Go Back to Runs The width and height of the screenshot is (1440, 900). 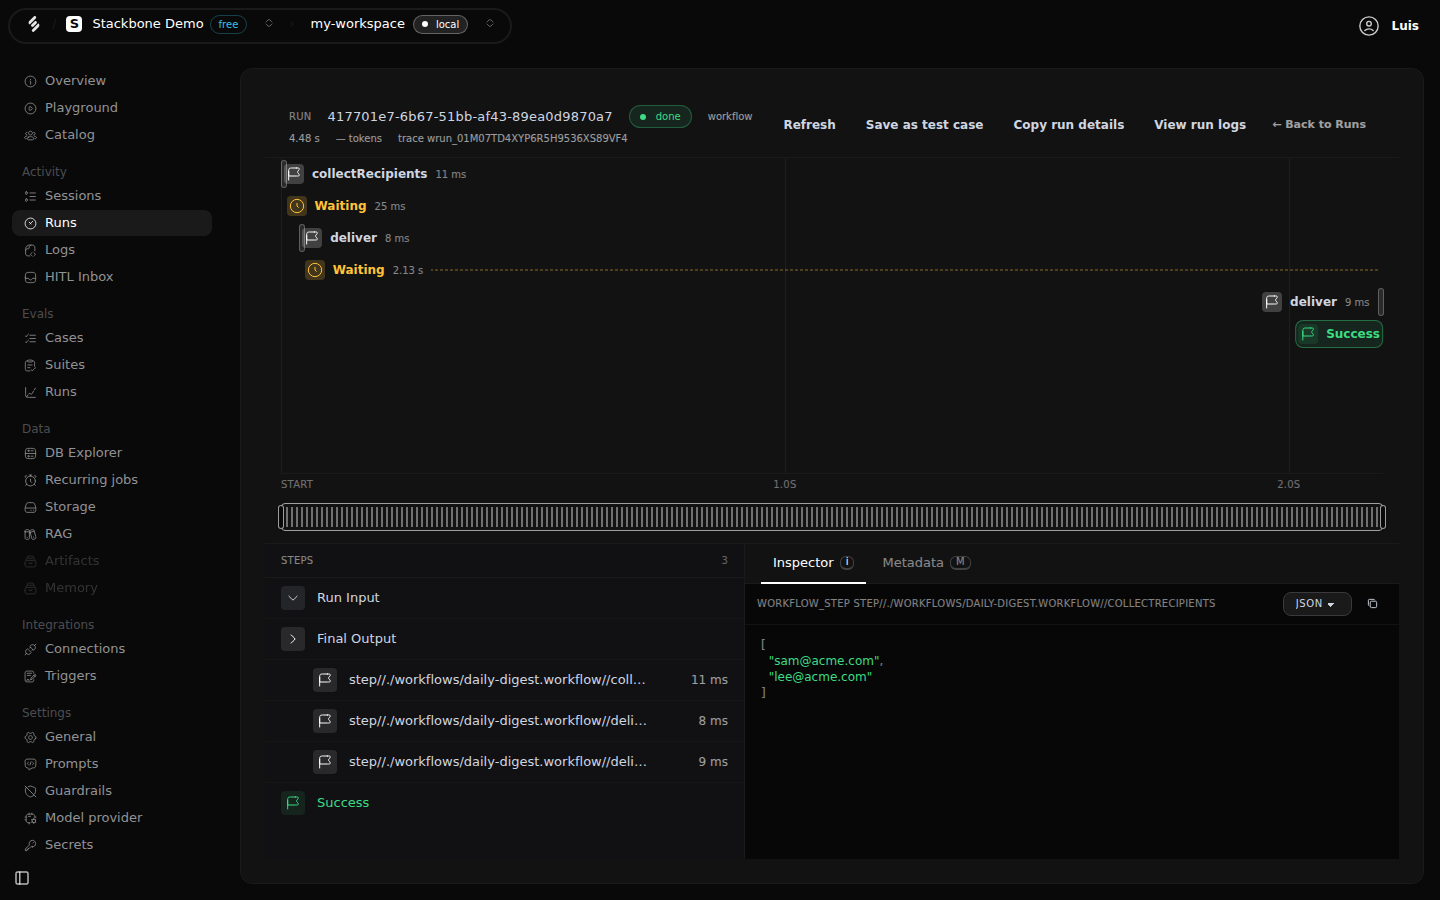pos(1318,125)
